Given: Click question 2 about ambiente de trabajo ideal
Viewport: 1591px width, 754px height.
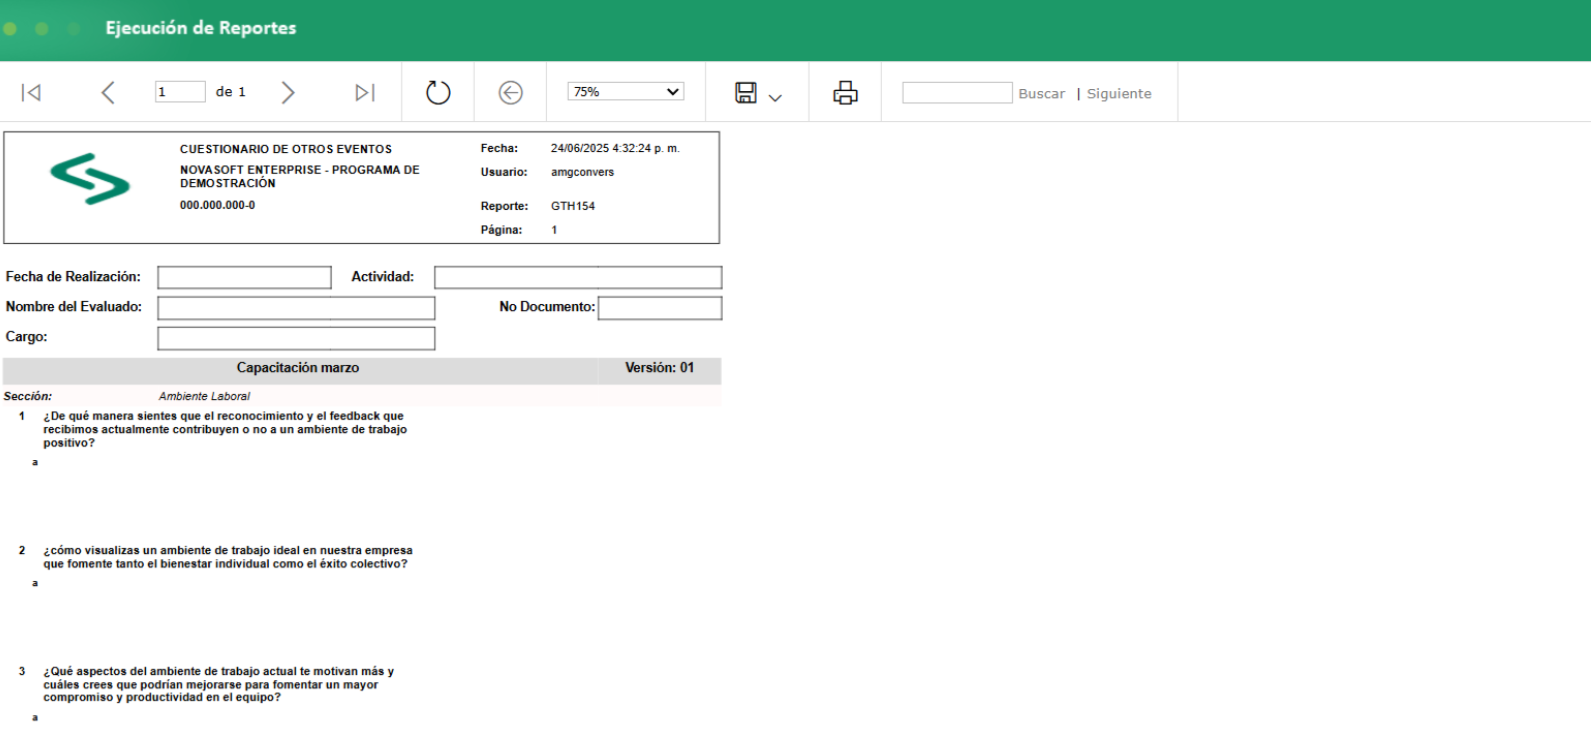Looking at the screenshot, I should coord(228,557).
